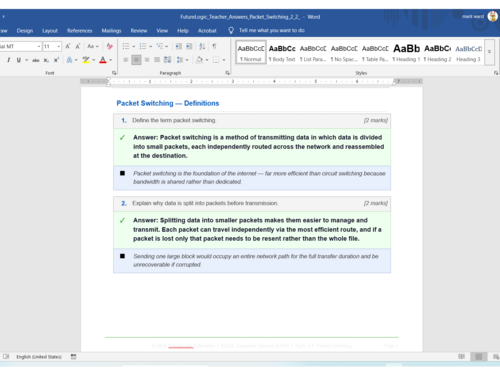This screenshot has height=375, width=500.
Task: Toggle align right
Action: click(x=147, y=60)
